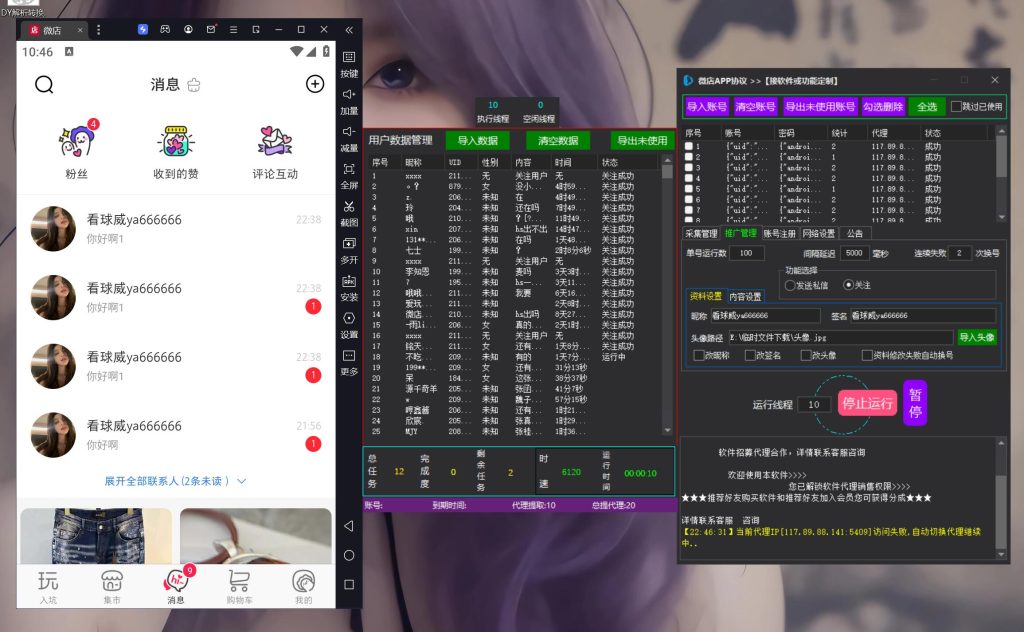Increase volume with 加量 icon
The height and width of the screenshot is (632, 1024).
point(349,101)
